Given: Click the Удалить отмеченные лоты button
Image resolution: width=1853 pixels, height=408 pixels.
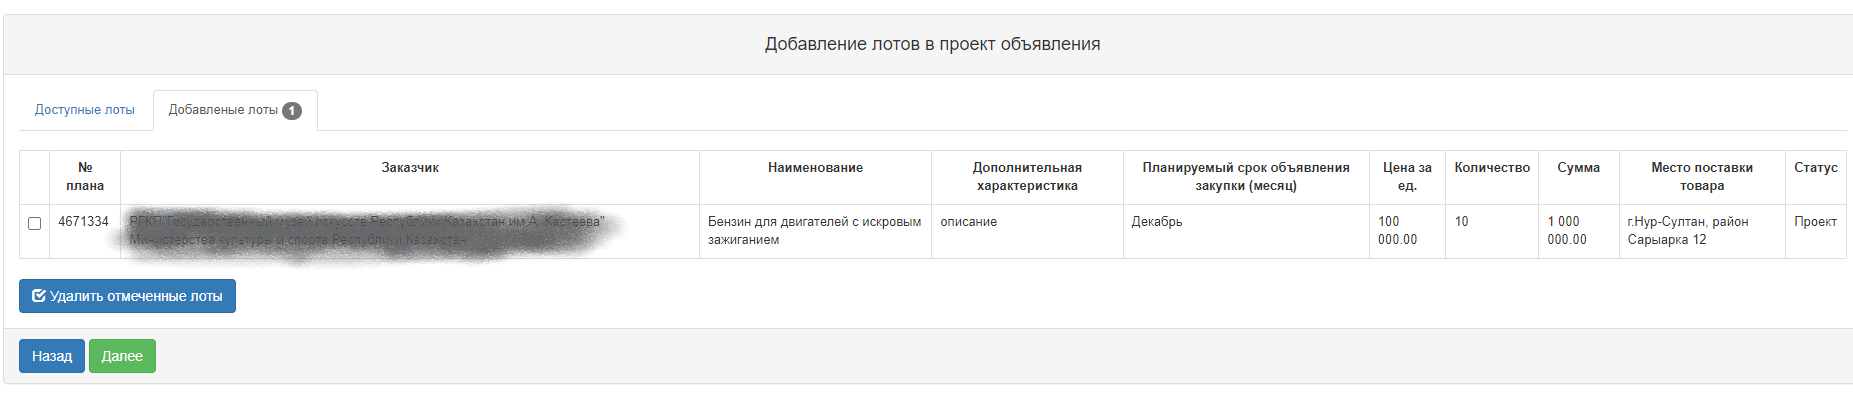Looking at the screenshot, I should pyautogui.click(x=127, y=296).
